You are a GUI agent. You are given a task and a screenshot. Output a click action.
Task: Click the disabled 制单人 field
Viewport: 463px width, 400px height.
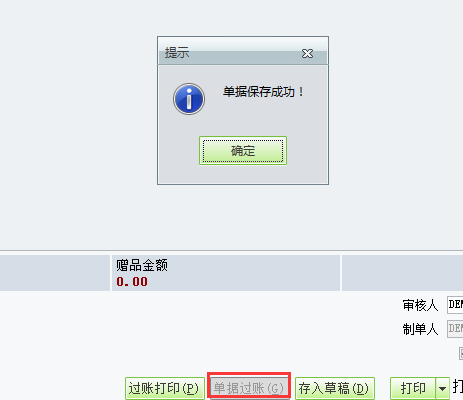(x=455, y=329)
